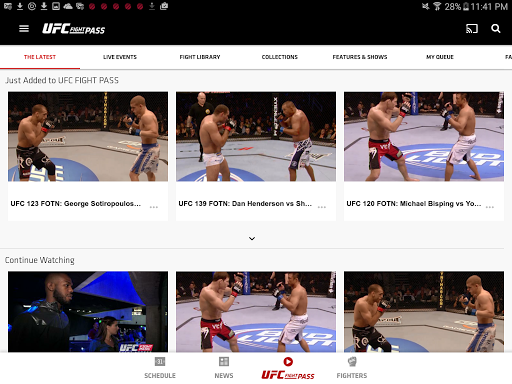The height and width of the screenshot is (384, 512).
Task: Open the Schedule calendar icon
Action: 160,361
